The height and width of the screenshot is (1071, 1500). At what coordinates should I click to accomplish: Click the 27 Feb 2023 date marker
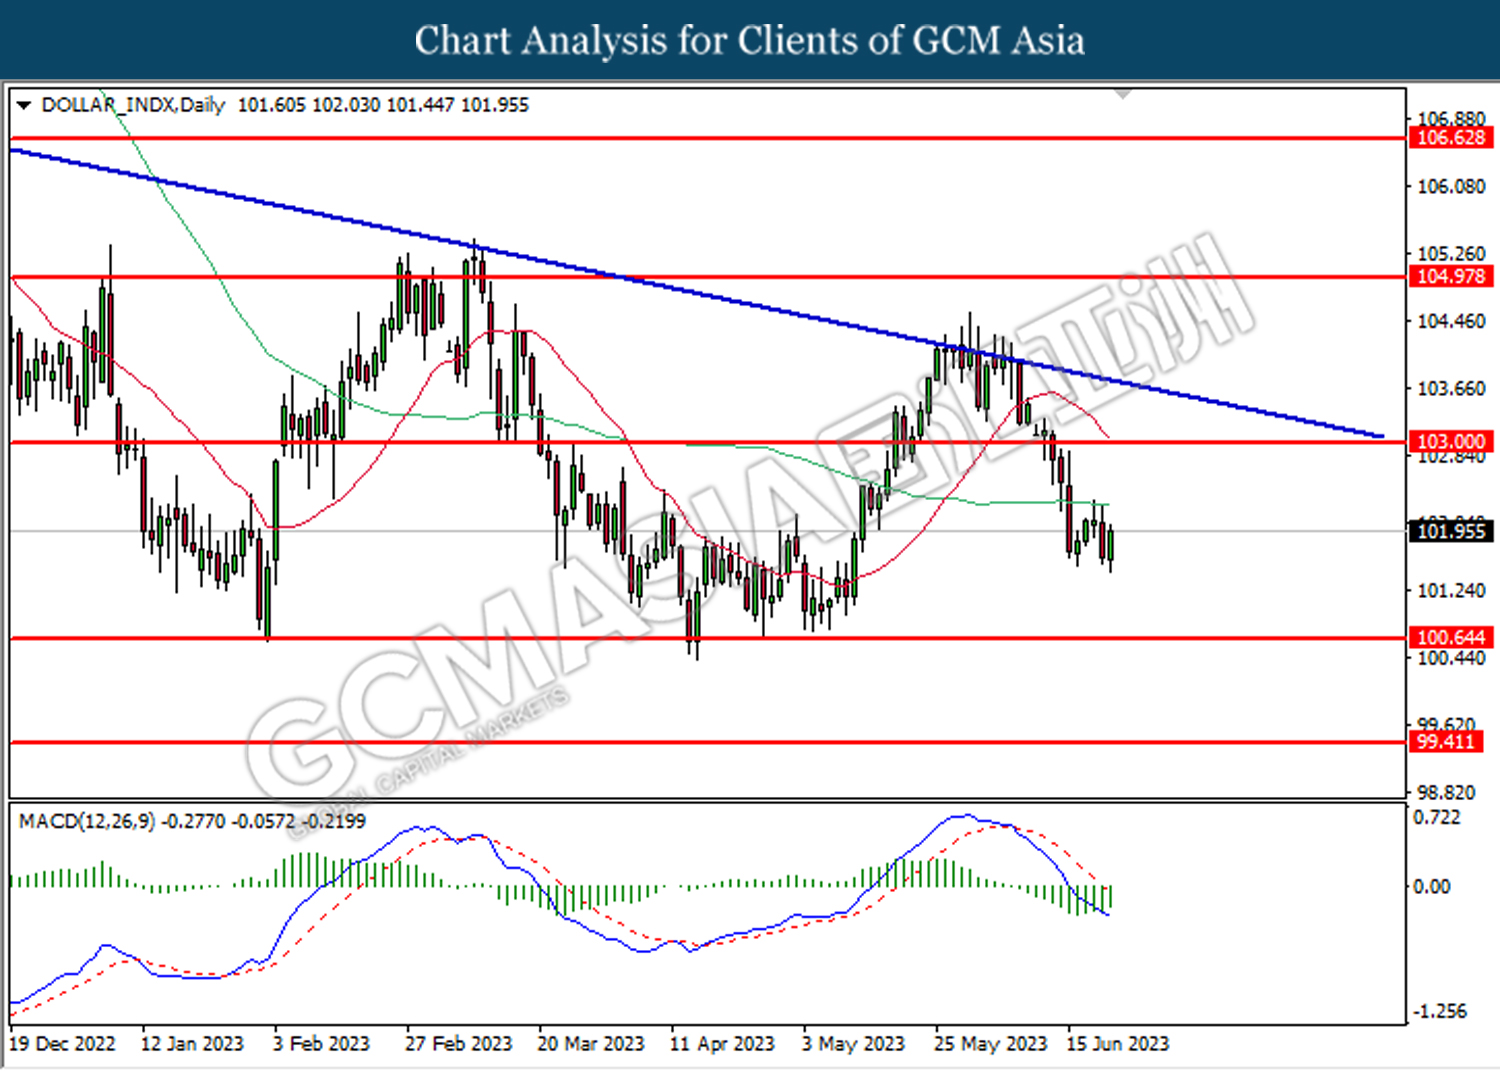(458, 1043)
